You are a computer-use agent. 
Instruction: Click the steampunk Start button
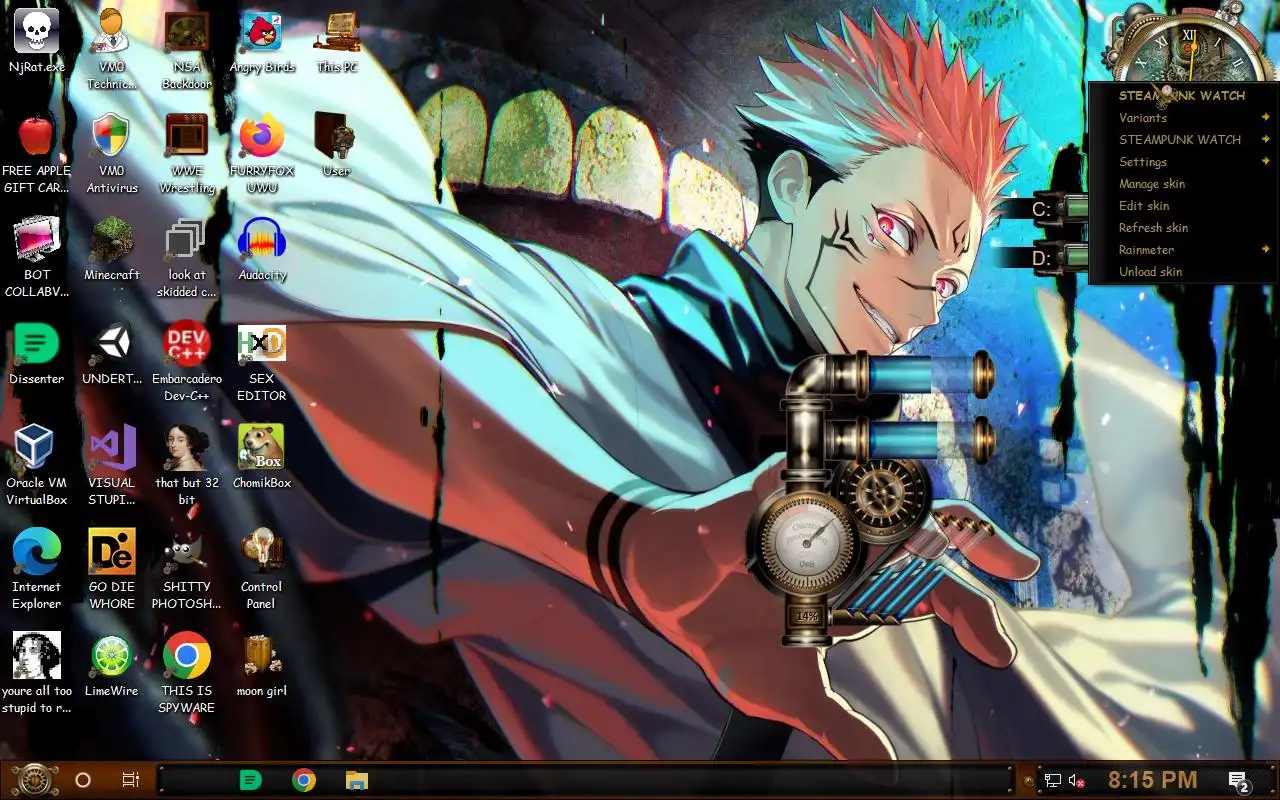tap(34, 780)
